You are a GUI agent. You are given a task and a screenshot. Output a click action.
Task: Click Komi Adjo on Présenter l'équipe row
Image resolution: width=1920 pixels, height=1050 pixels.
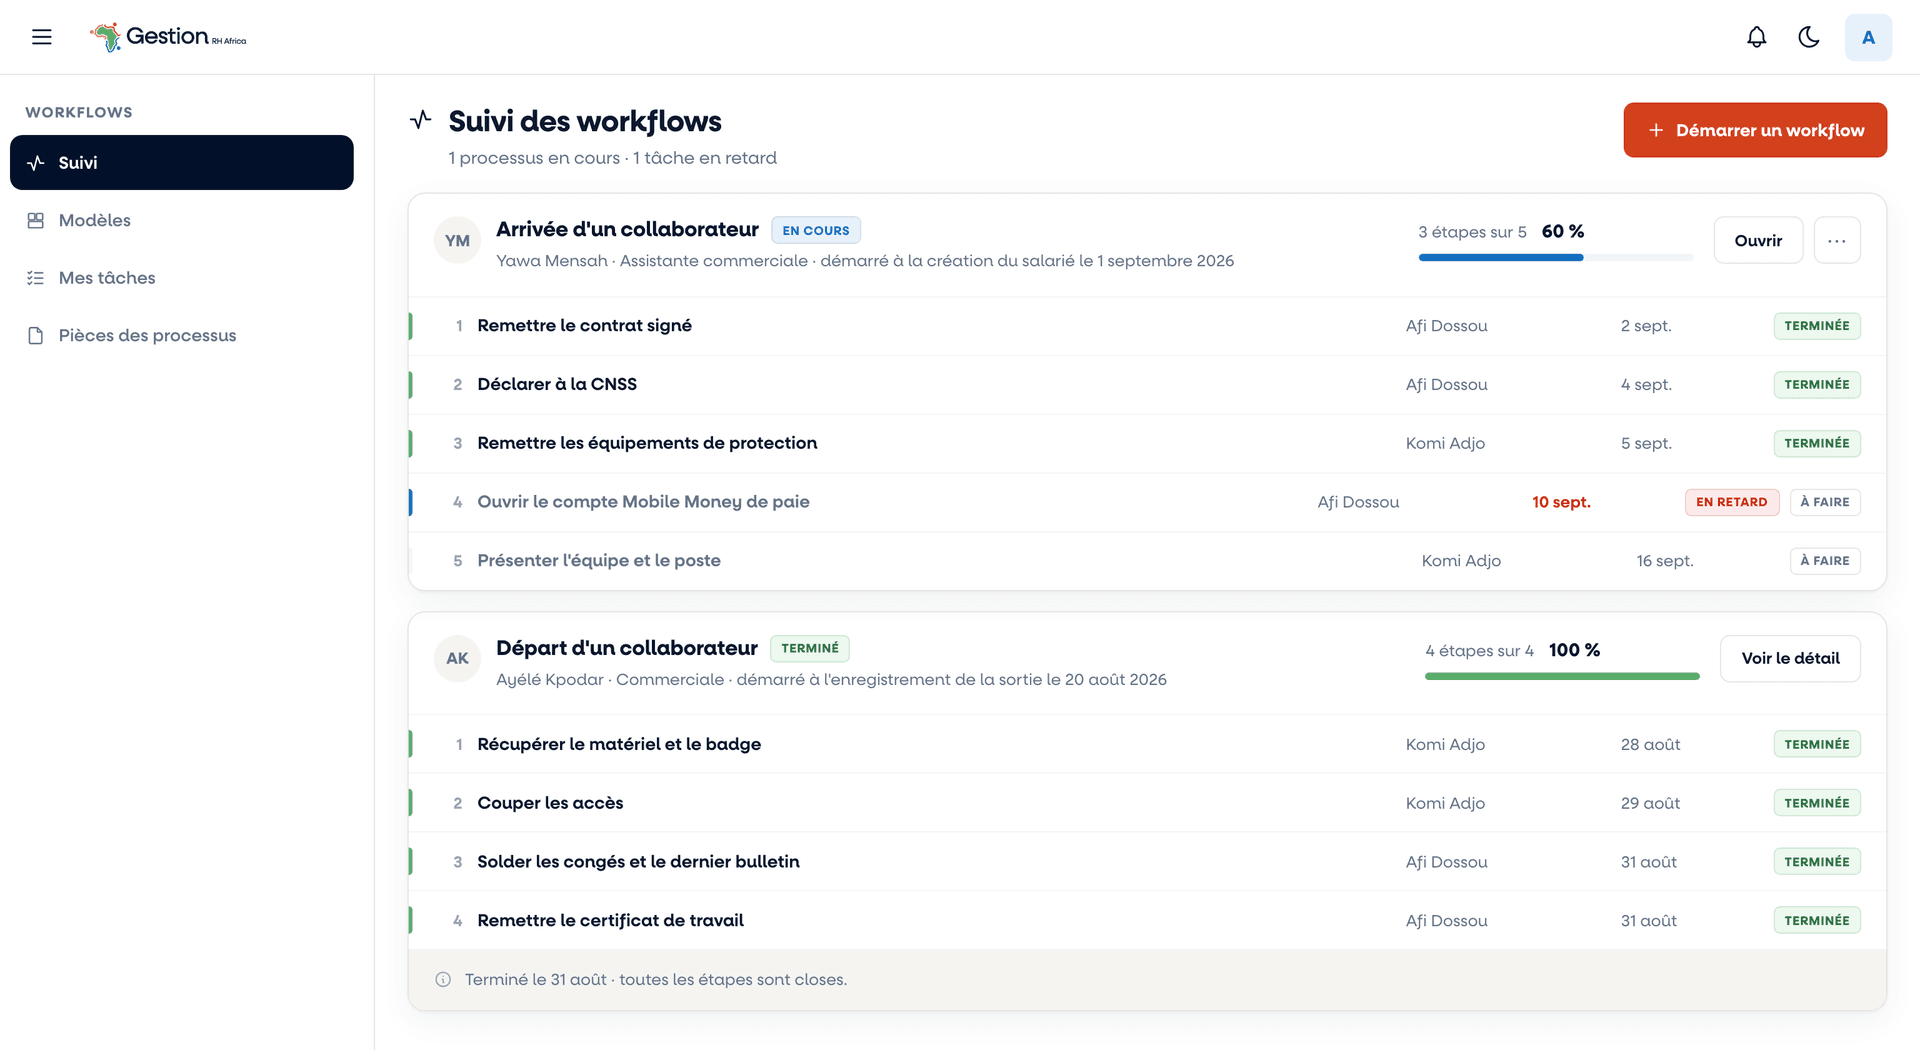(x=1461, y=561)
